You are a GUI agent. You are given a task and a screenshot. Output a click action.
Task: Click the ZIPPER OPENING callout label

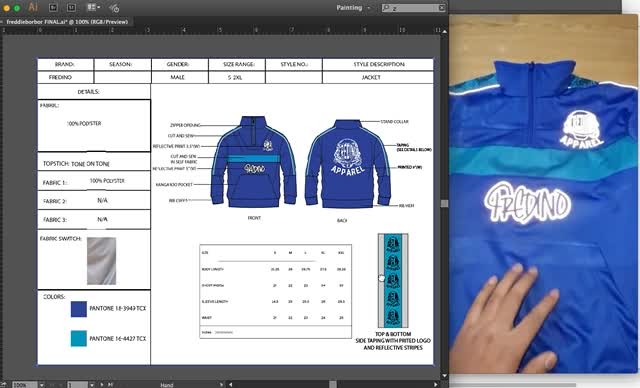coord(185,125)
